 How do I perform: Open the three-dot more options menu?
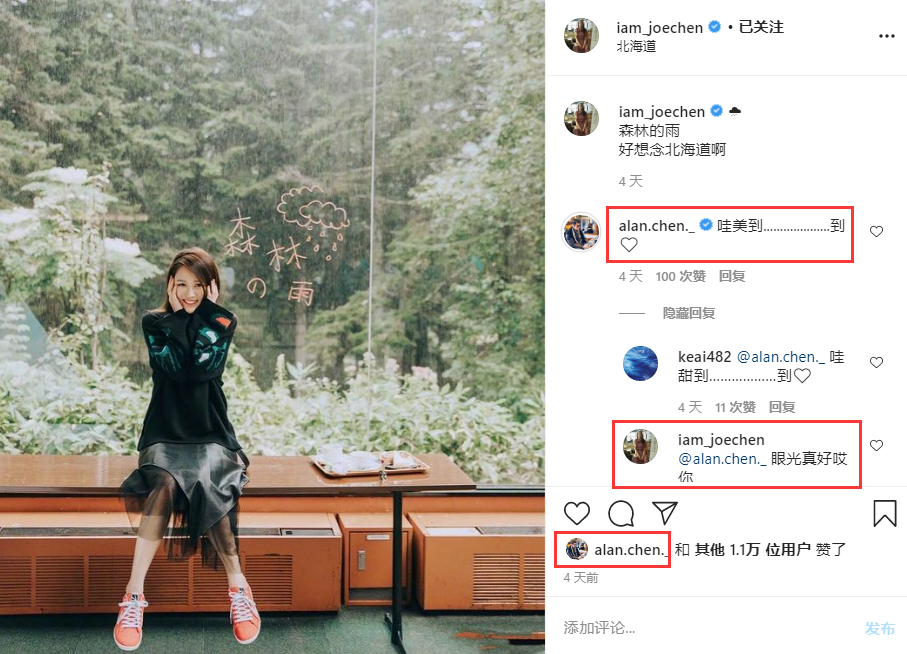pyautogui.click(x=886, y=36)
